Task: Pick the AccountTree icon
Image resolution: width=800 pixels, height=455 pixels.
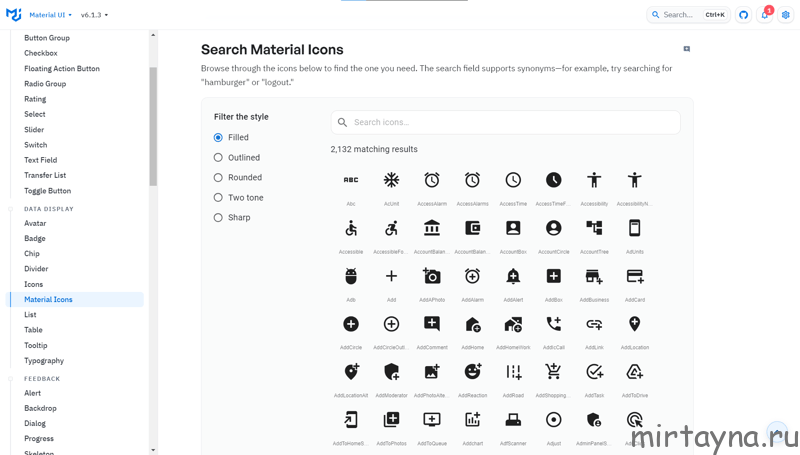Action: pyautogui.click(x=594, y=228)
